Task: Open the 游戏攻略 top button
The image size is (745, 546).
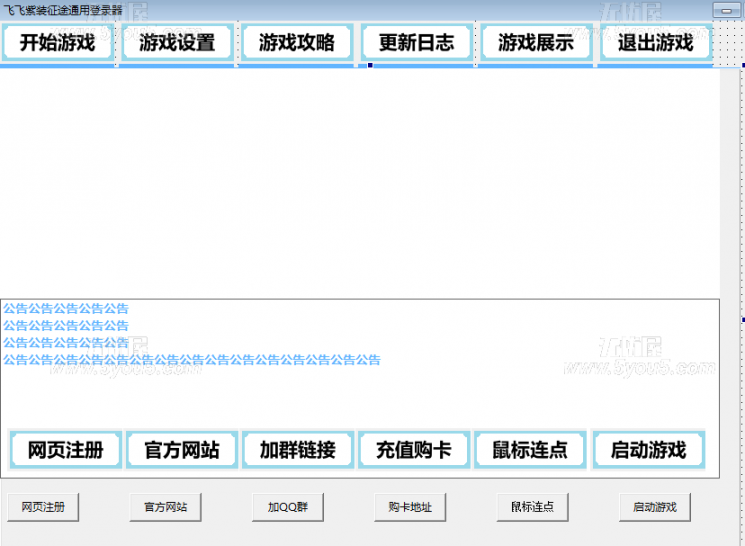Action: (297, 42)
